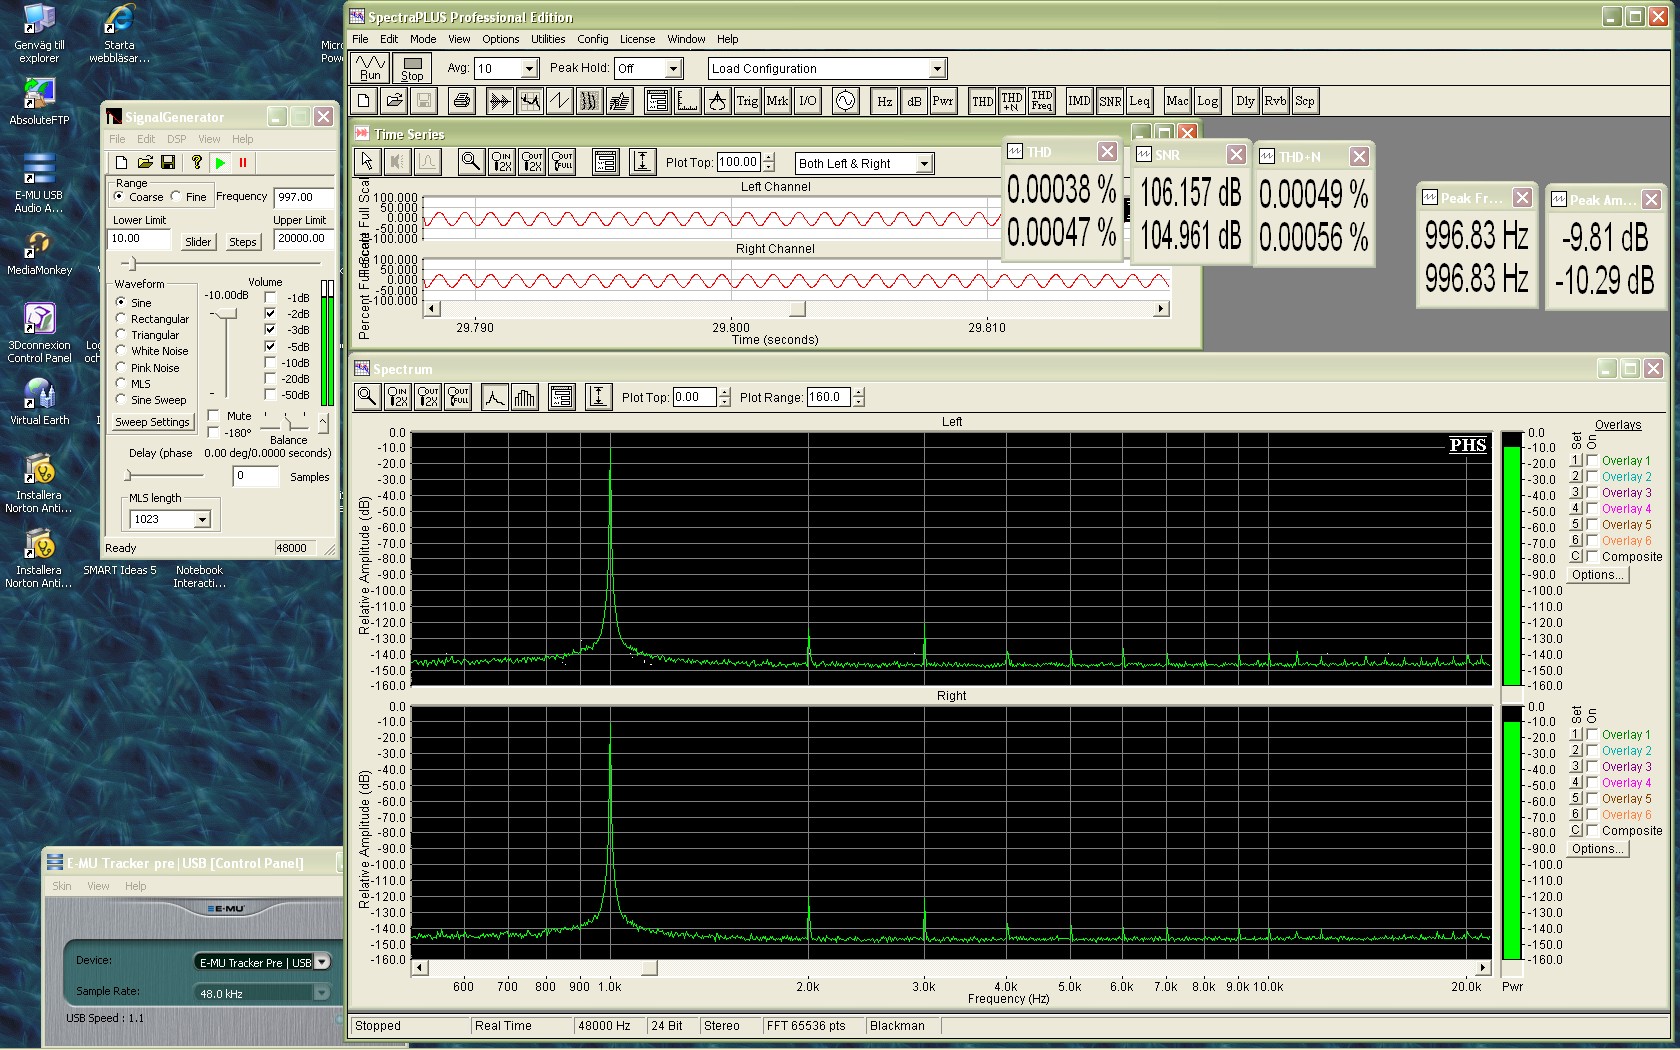Click the Run analyzer button
1680x1050 pixels.
370,68
